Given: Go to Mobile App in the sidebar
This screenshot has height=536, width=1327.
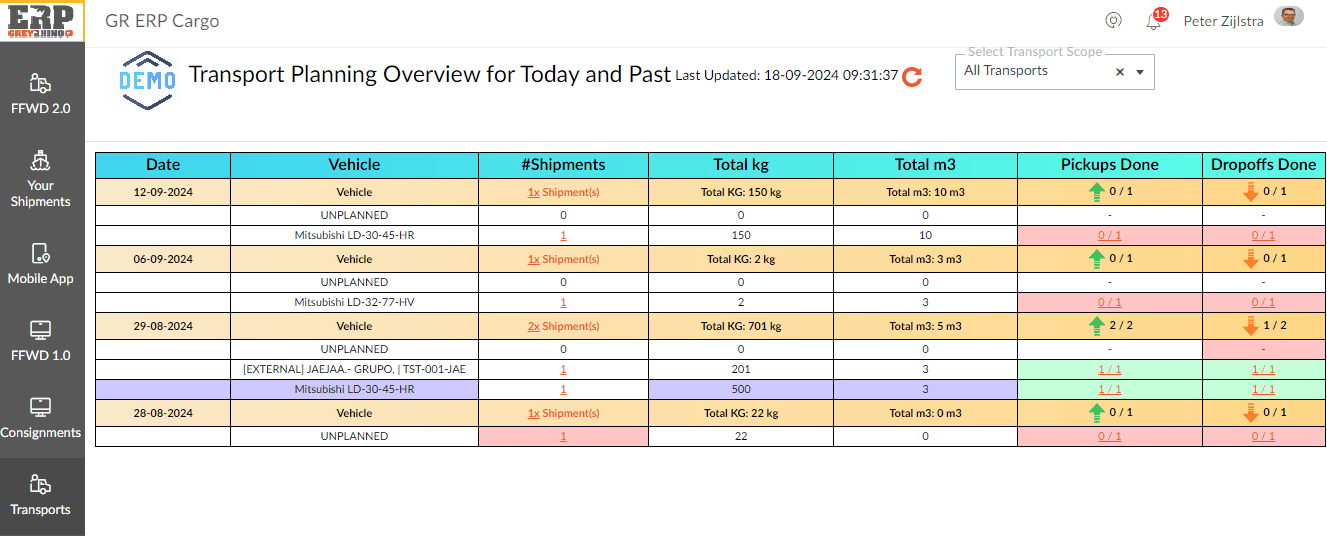Looking at the screenshot, I should (x=41, y=264).
